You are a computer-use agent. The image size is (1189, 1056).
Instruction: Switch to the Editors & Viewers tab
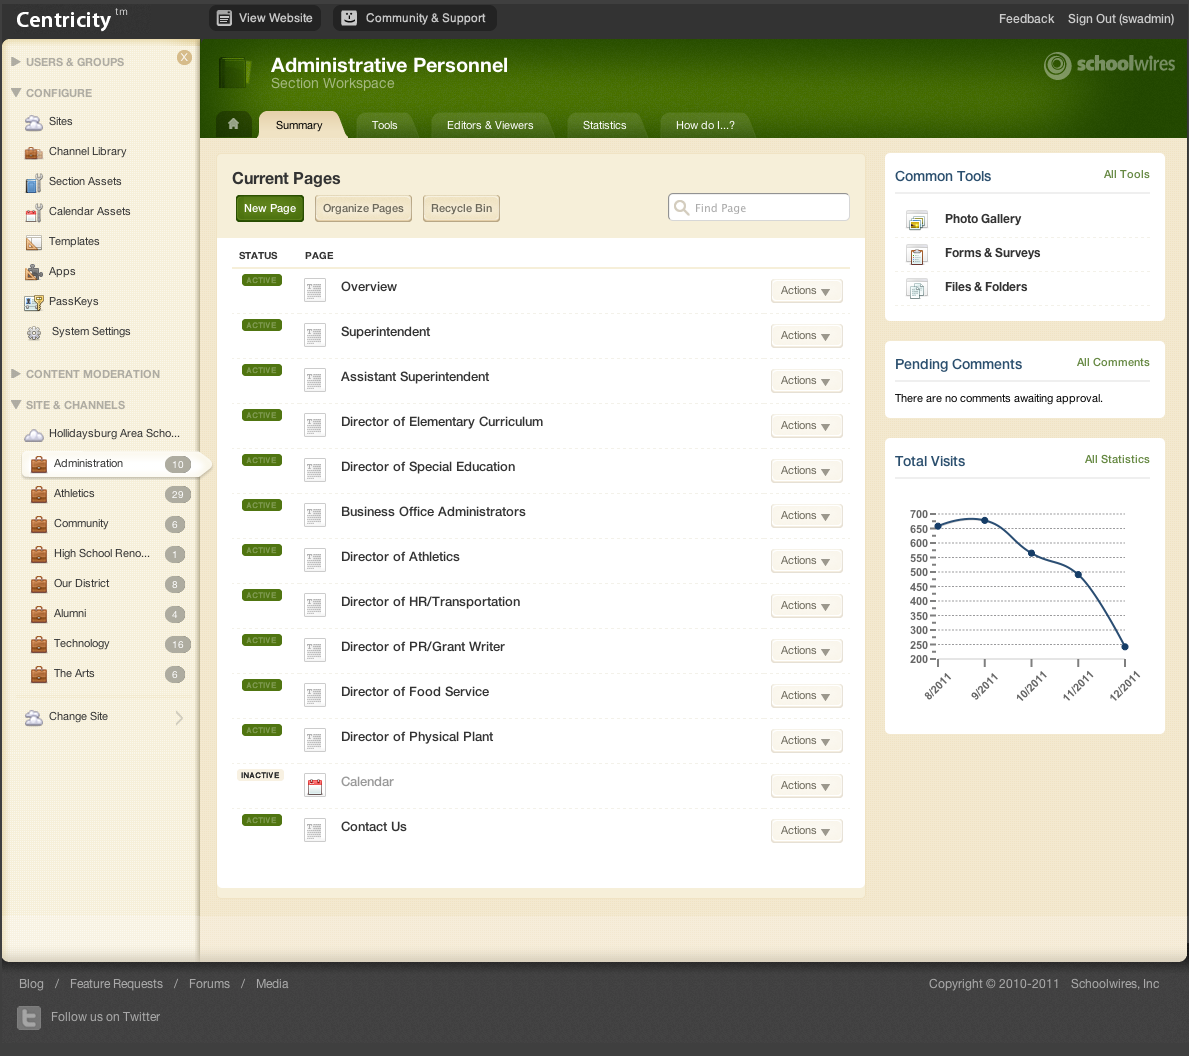[x=490, y=125]
